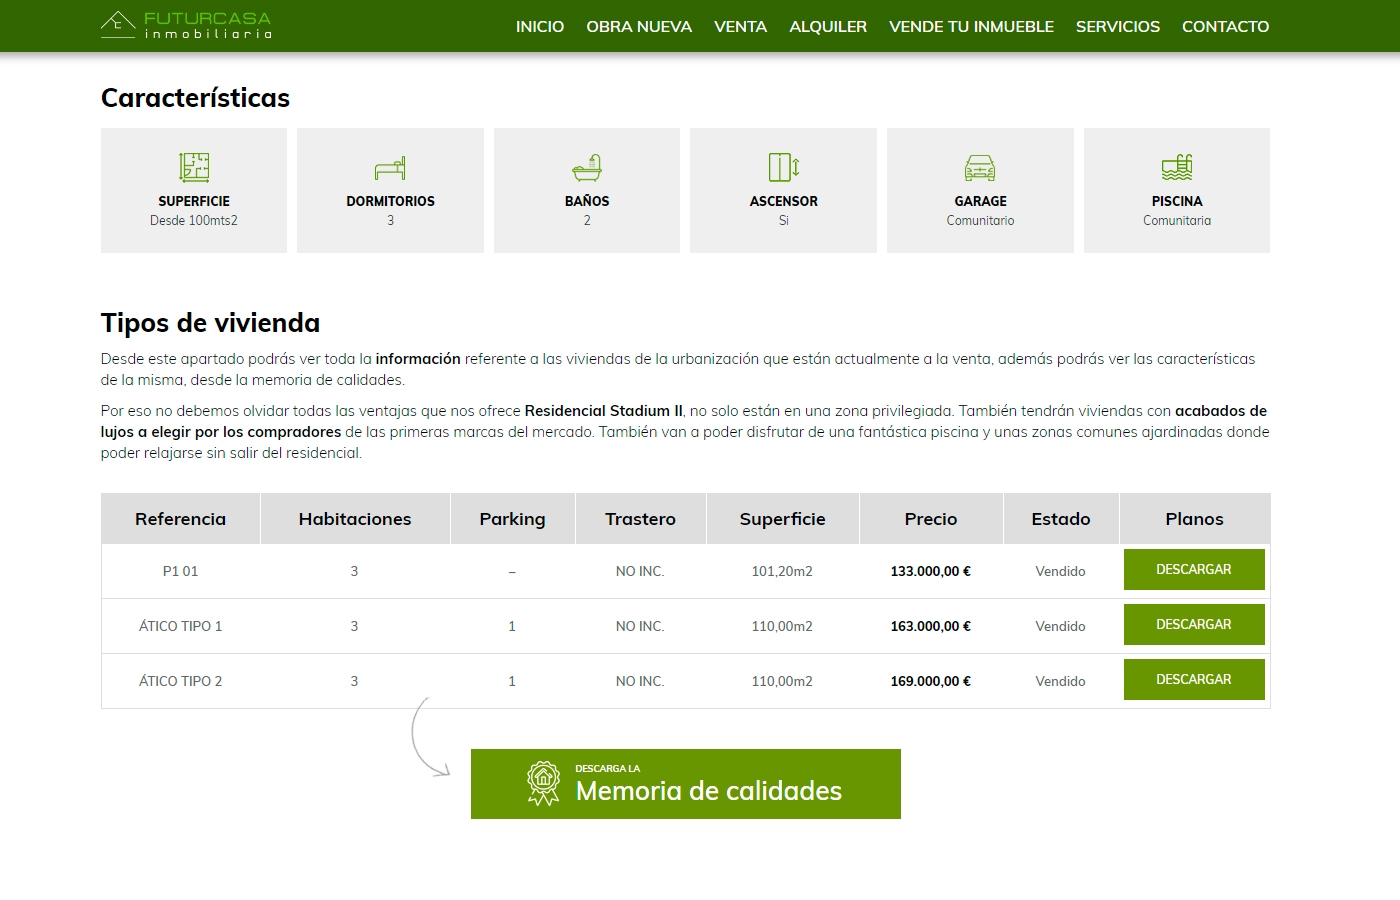Navigate to Alquiler page

pos(828,26)
